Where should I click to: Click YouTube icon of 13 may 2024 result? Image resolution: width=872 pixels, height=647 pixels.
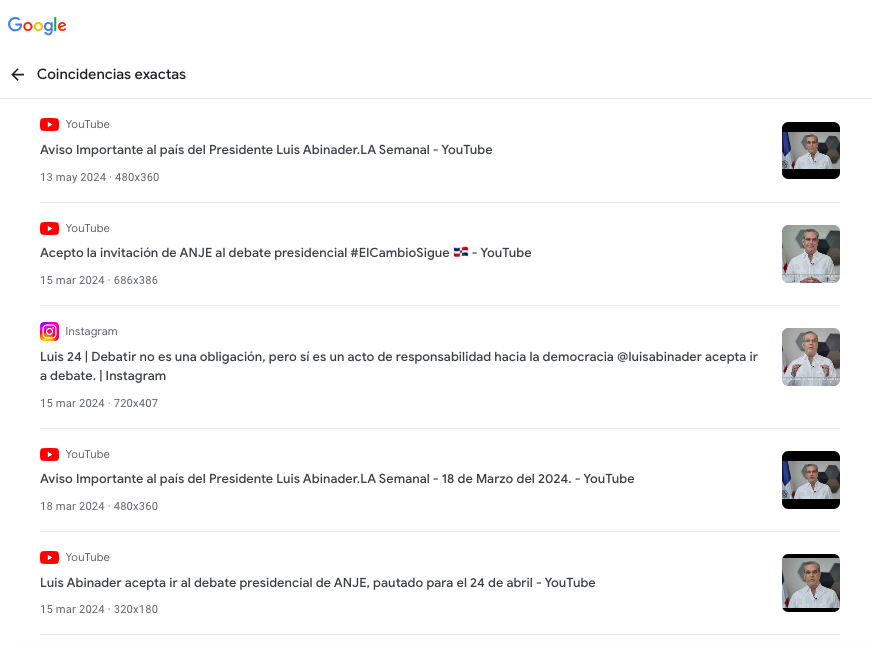coord(49,125)
